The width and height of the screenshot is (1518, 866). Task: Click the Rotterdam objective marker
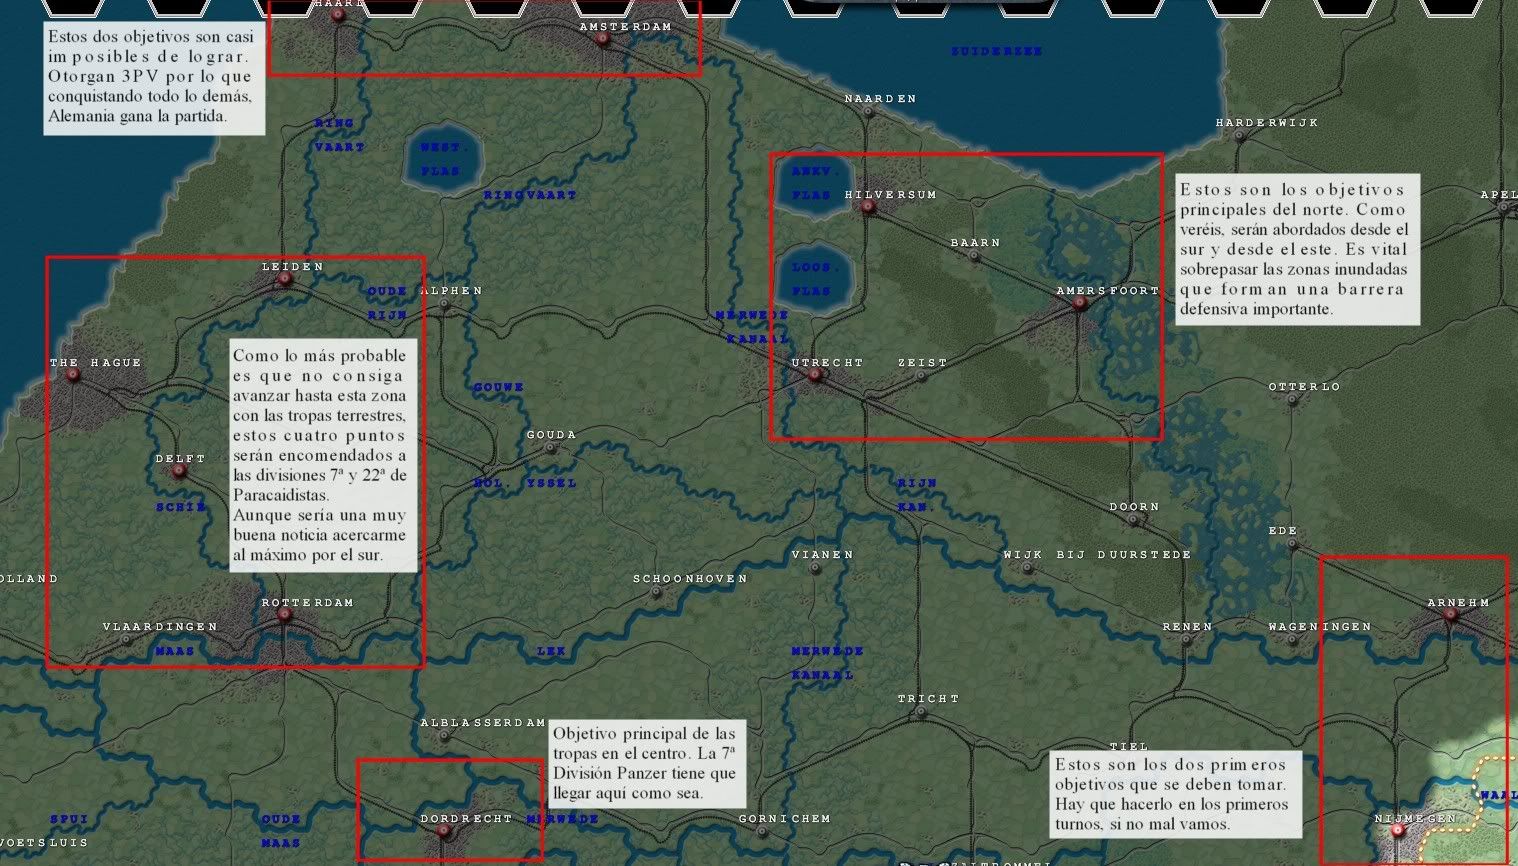click(284, 615)
